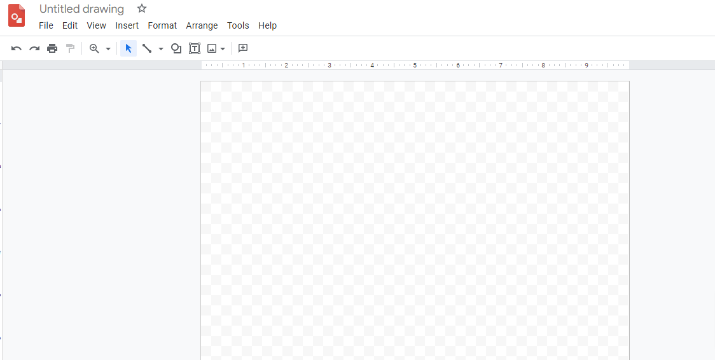The width and height of the screenshot is (715, 360).
Task: Rename the Untitled drawing title
Action: pyautogui.click(x=82, y=9)
